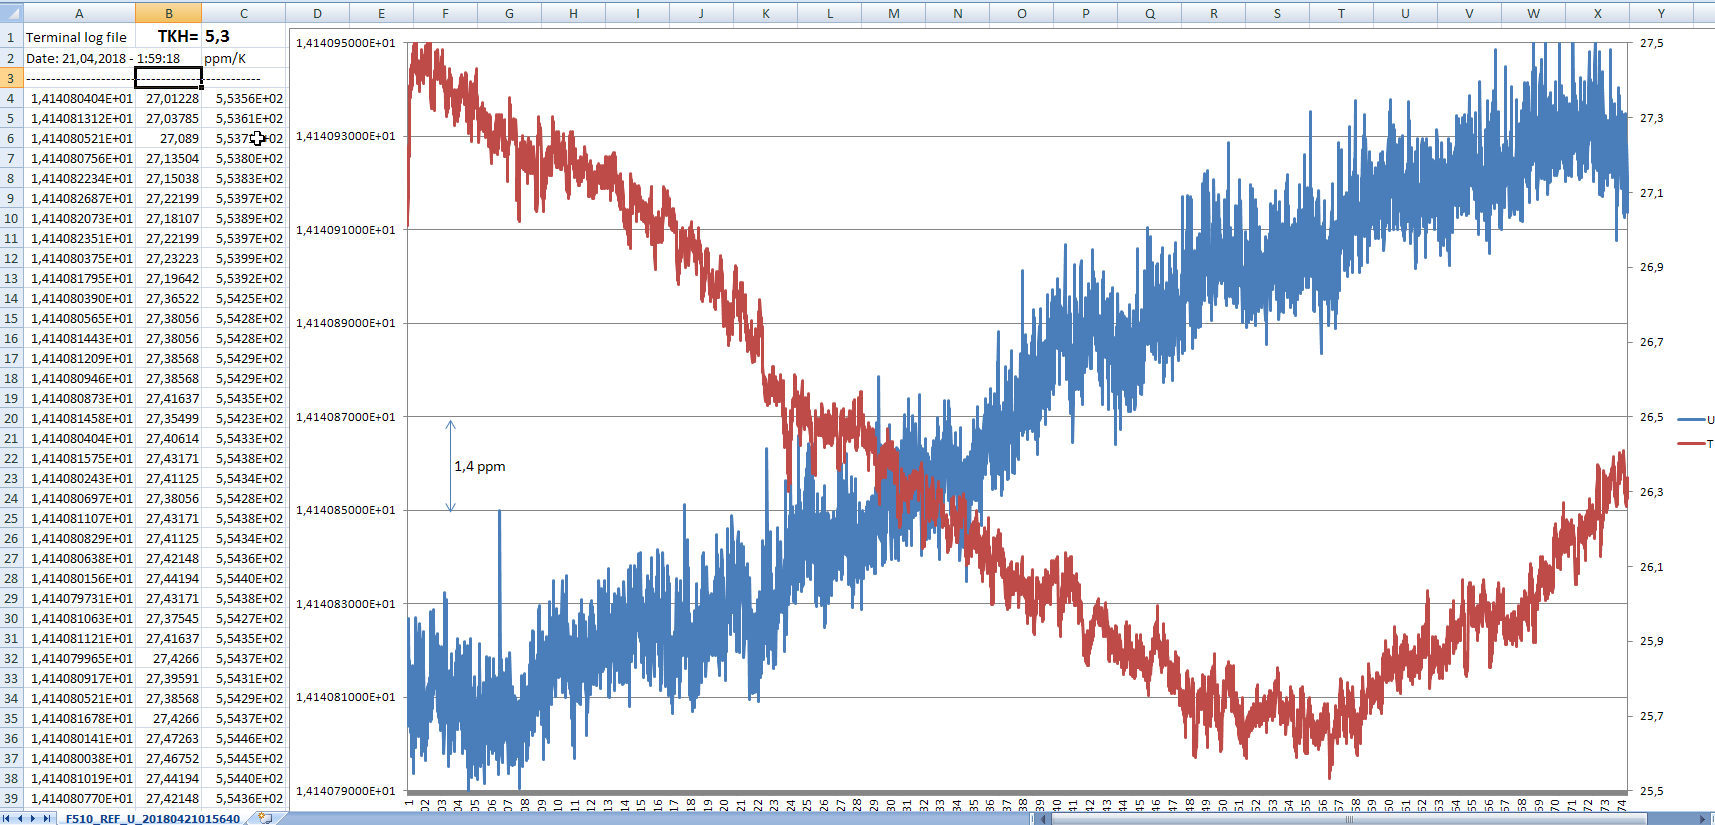Click left axis label 1,414095000E+01

[x=346, y=43]
